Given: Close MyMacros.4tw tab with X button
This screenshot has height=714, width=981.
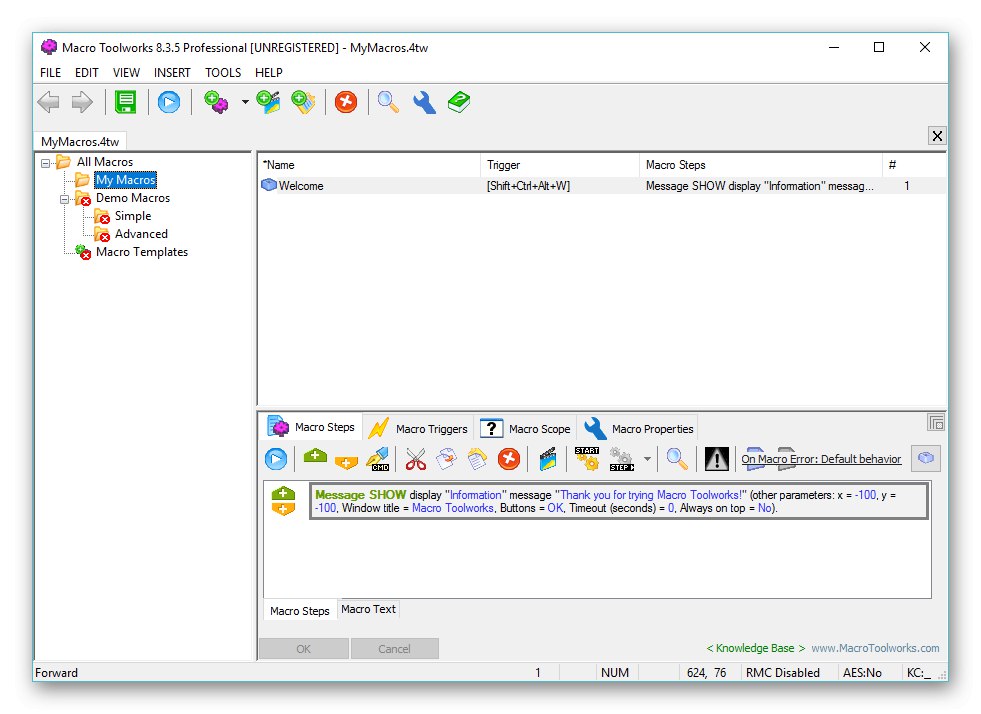Looking at the screenshot, I should (x=937, y=136).
